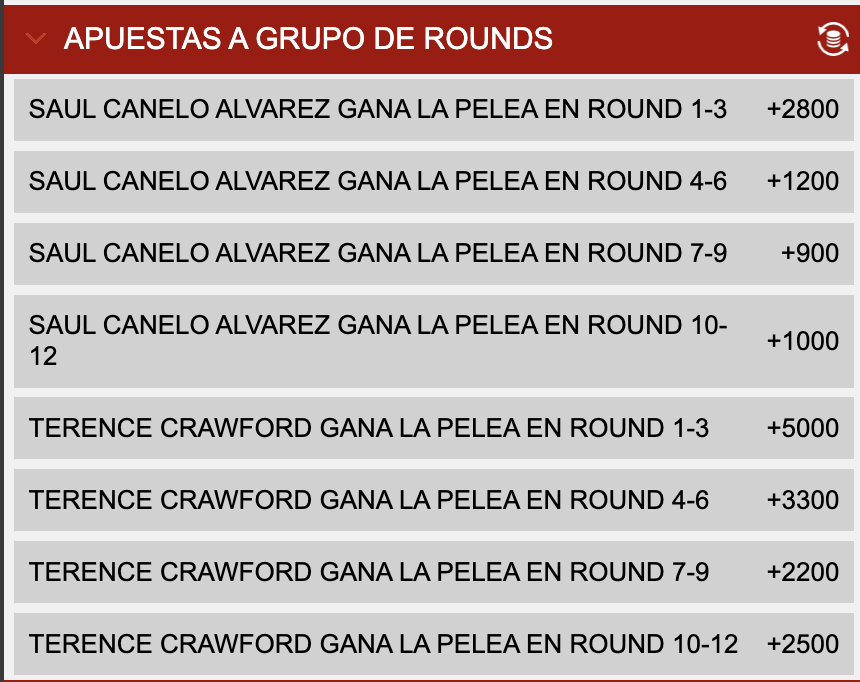Select Terence Crawford gana en round 1-3
Screen dimensions: 860x682
click(x=433, y=428)
